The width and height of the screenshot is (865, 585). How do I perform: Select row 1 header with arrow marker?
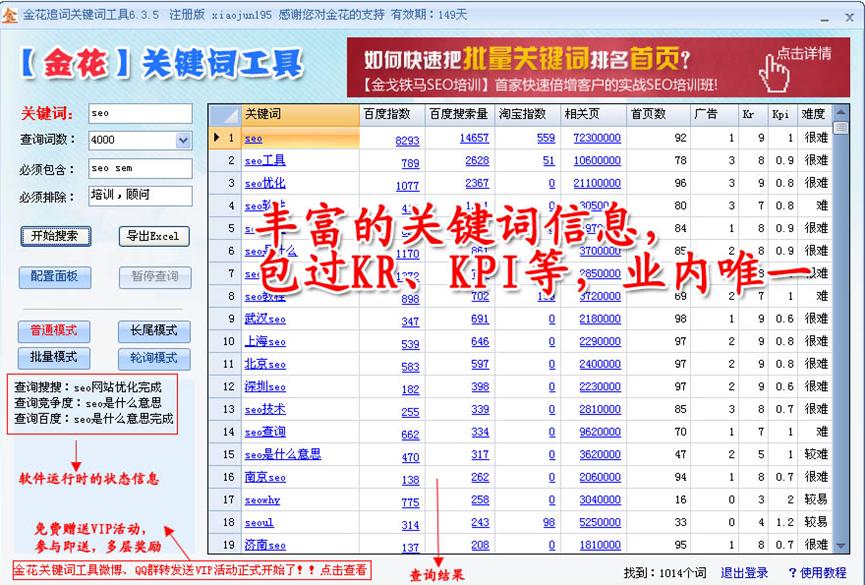tap(225, 138)
